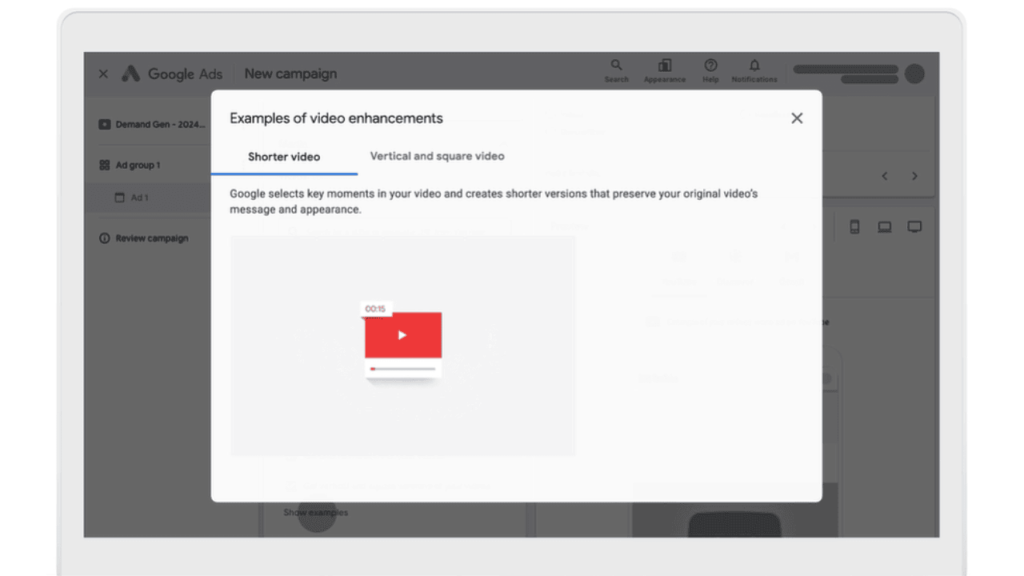Image resolution: width=1024 pixels, height=576 pixels.
Task: Switch to the Vertical and square video tab
Action: coord(436,156)
